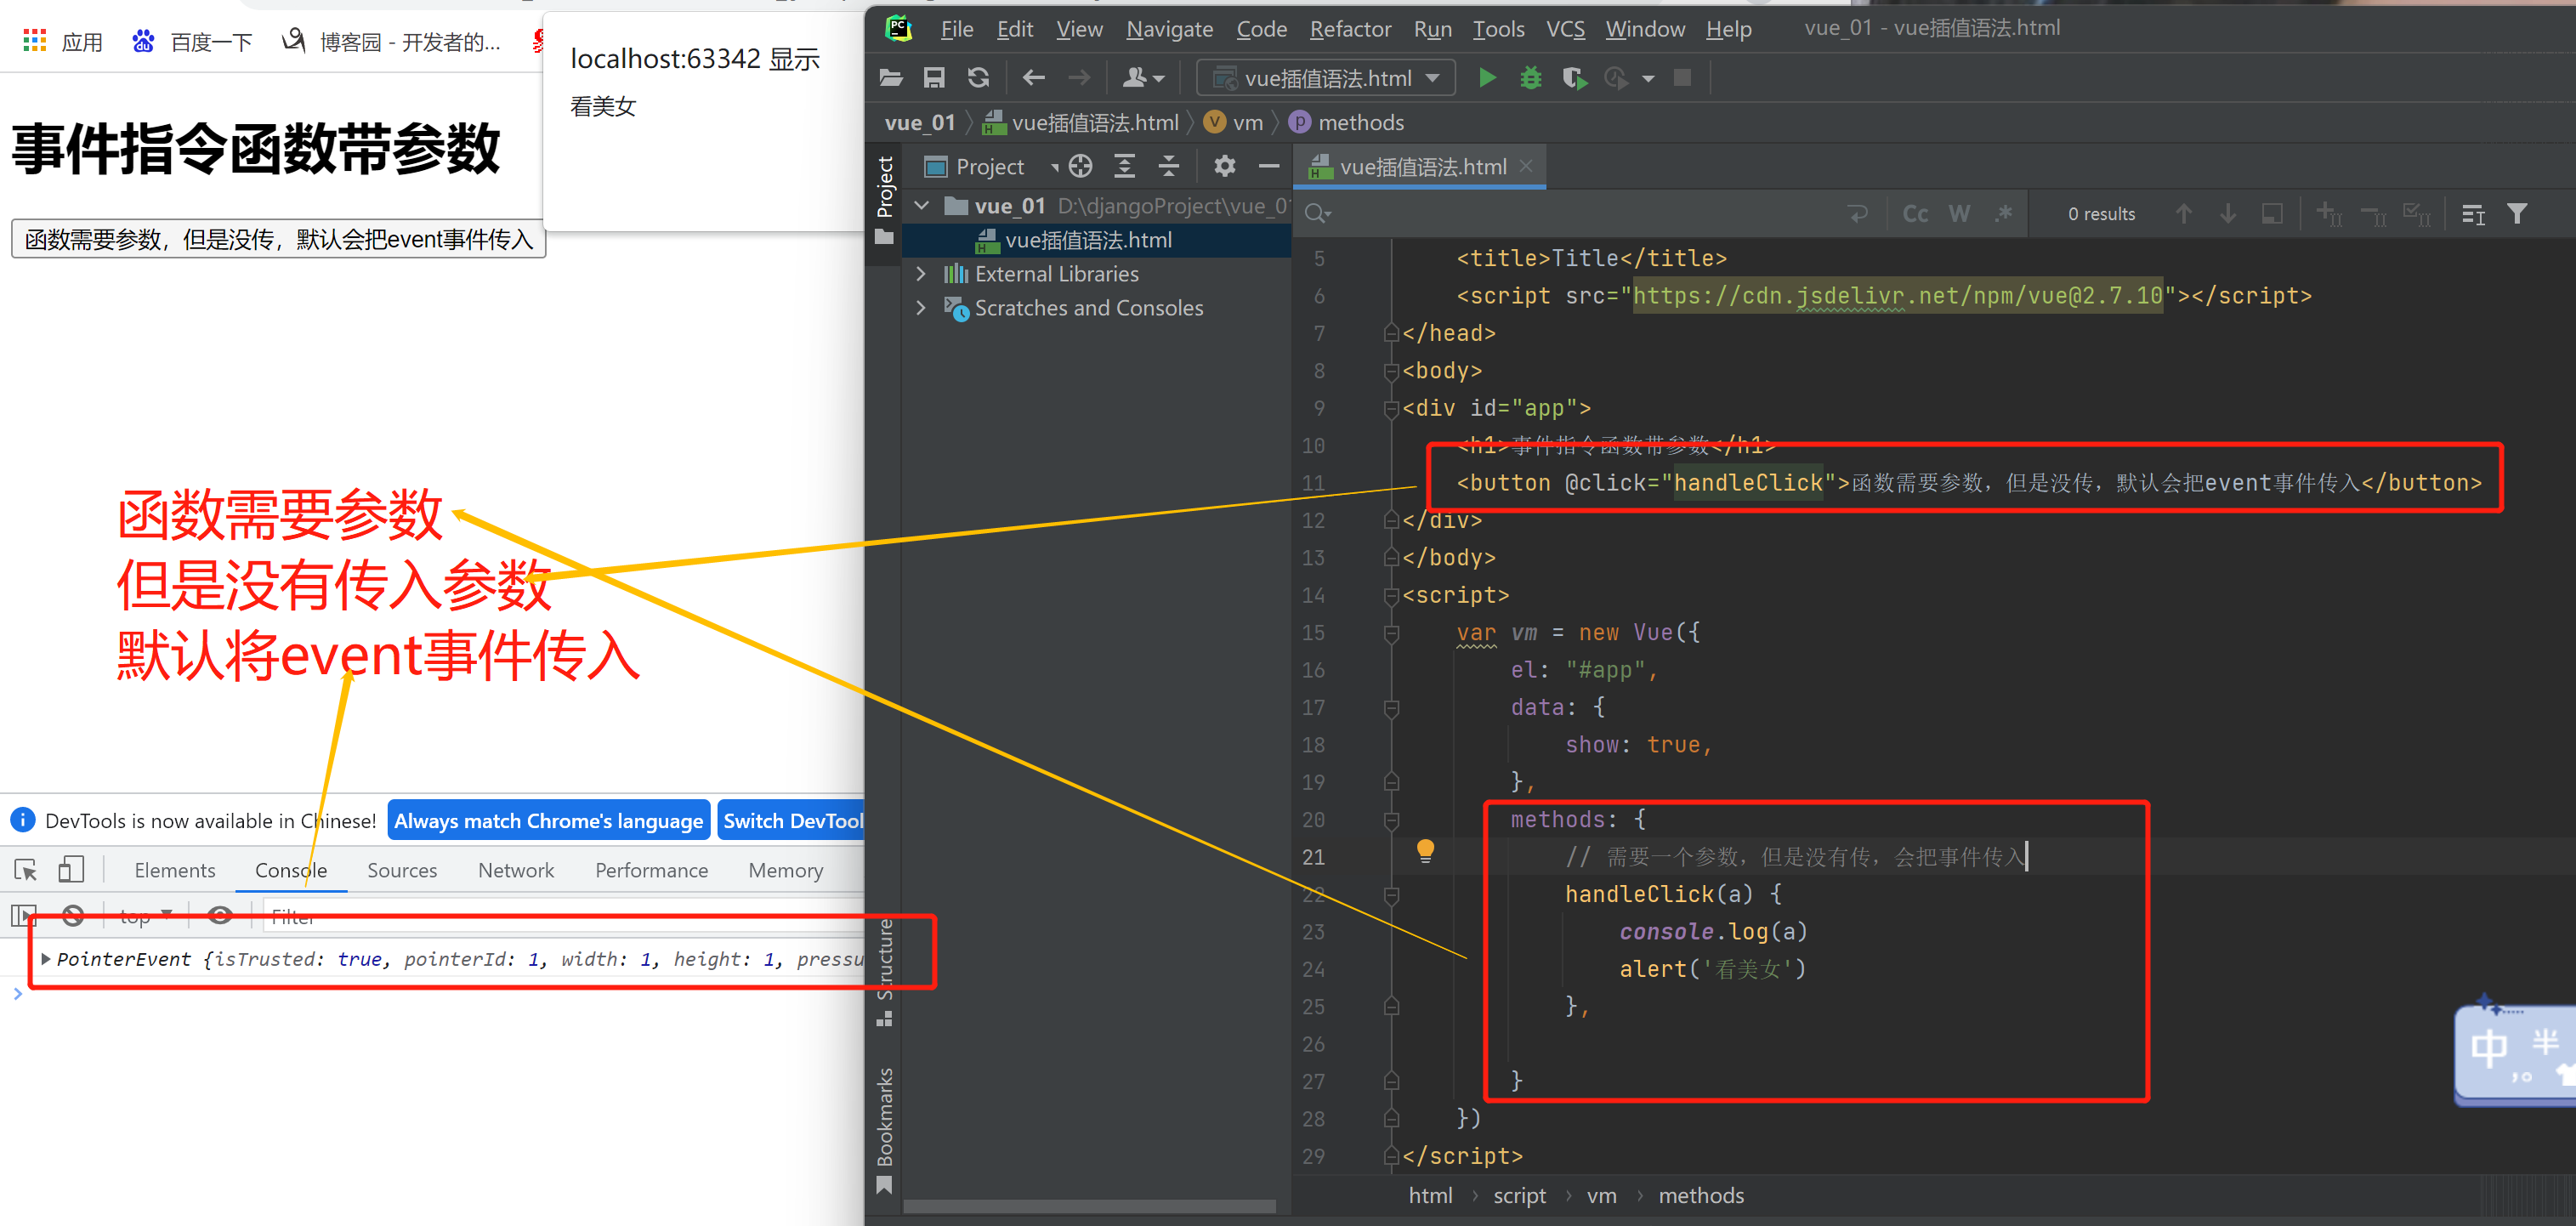The height and width of the screenshot is (1226, 2576).
Task: Click the Synchronize reload icon
Action: pos(978,77)
